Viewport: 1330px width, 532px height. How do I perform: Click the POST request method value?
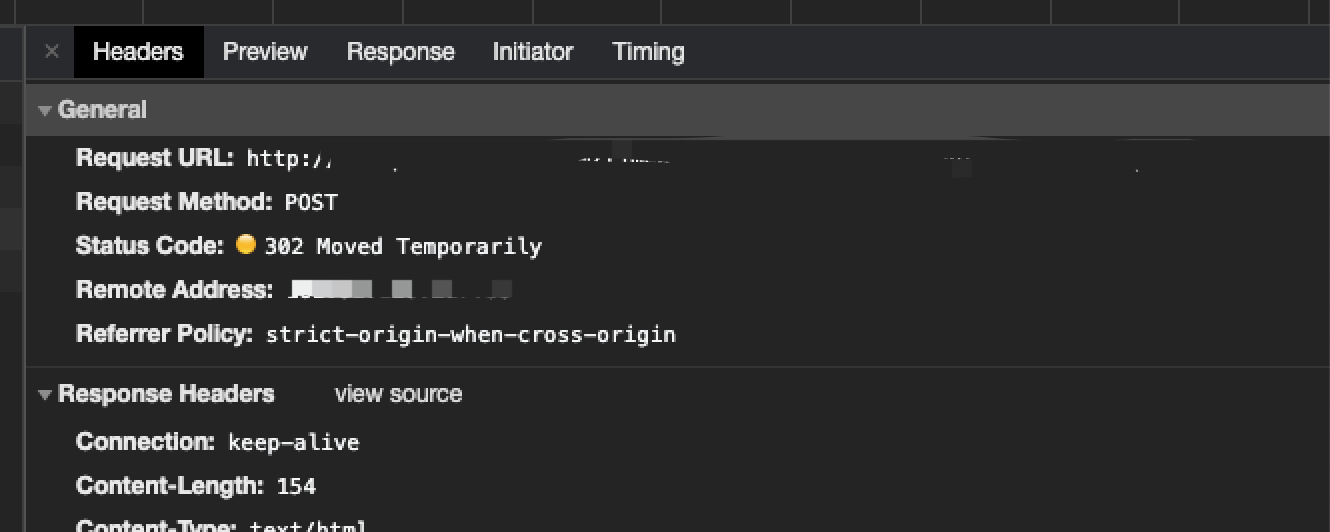311,203
